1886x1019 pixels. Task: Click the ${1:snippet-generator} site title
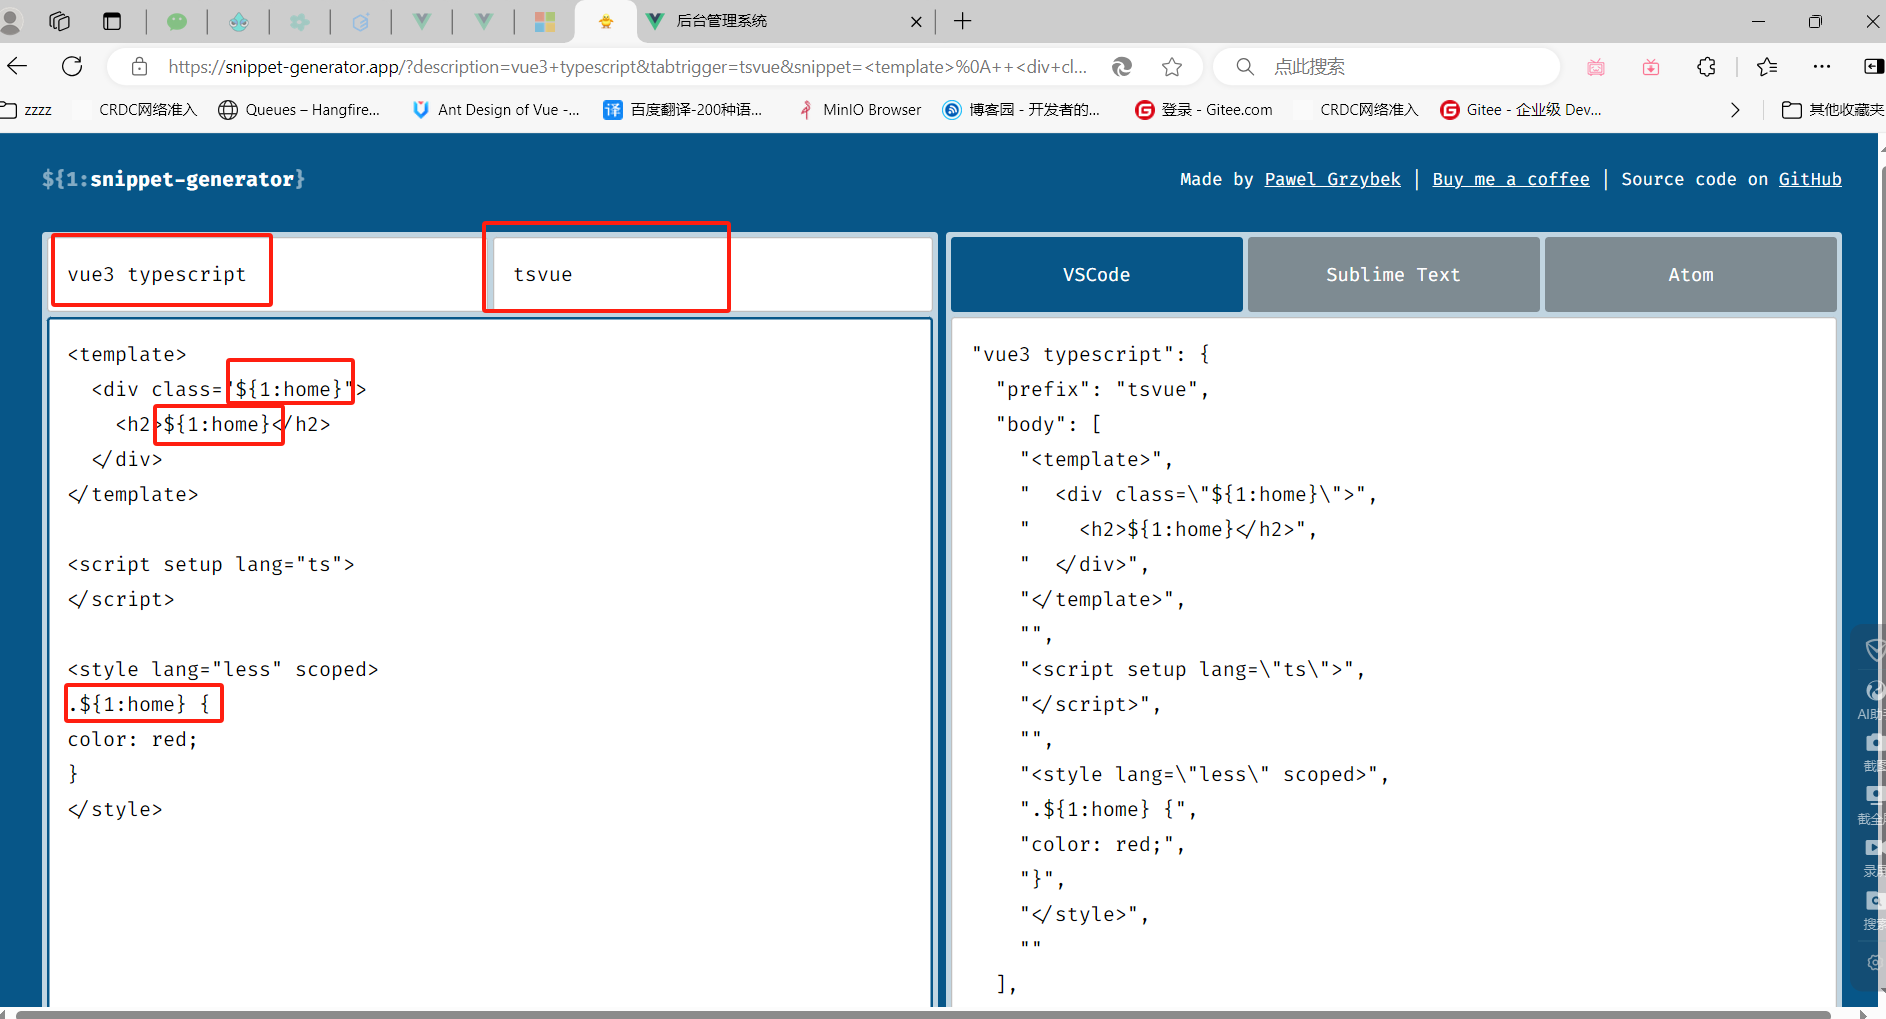(x=173, y=179)
